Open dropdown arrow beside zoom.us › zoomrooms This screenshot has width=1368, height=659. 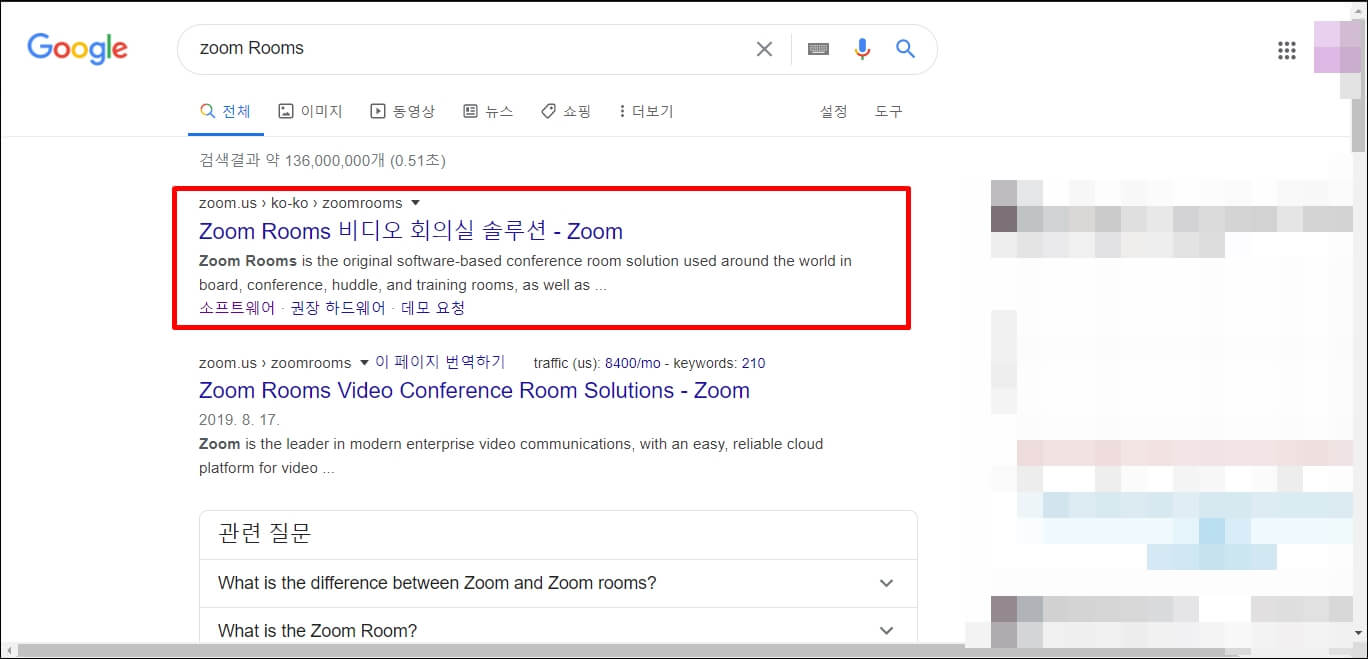click(365, 362)
